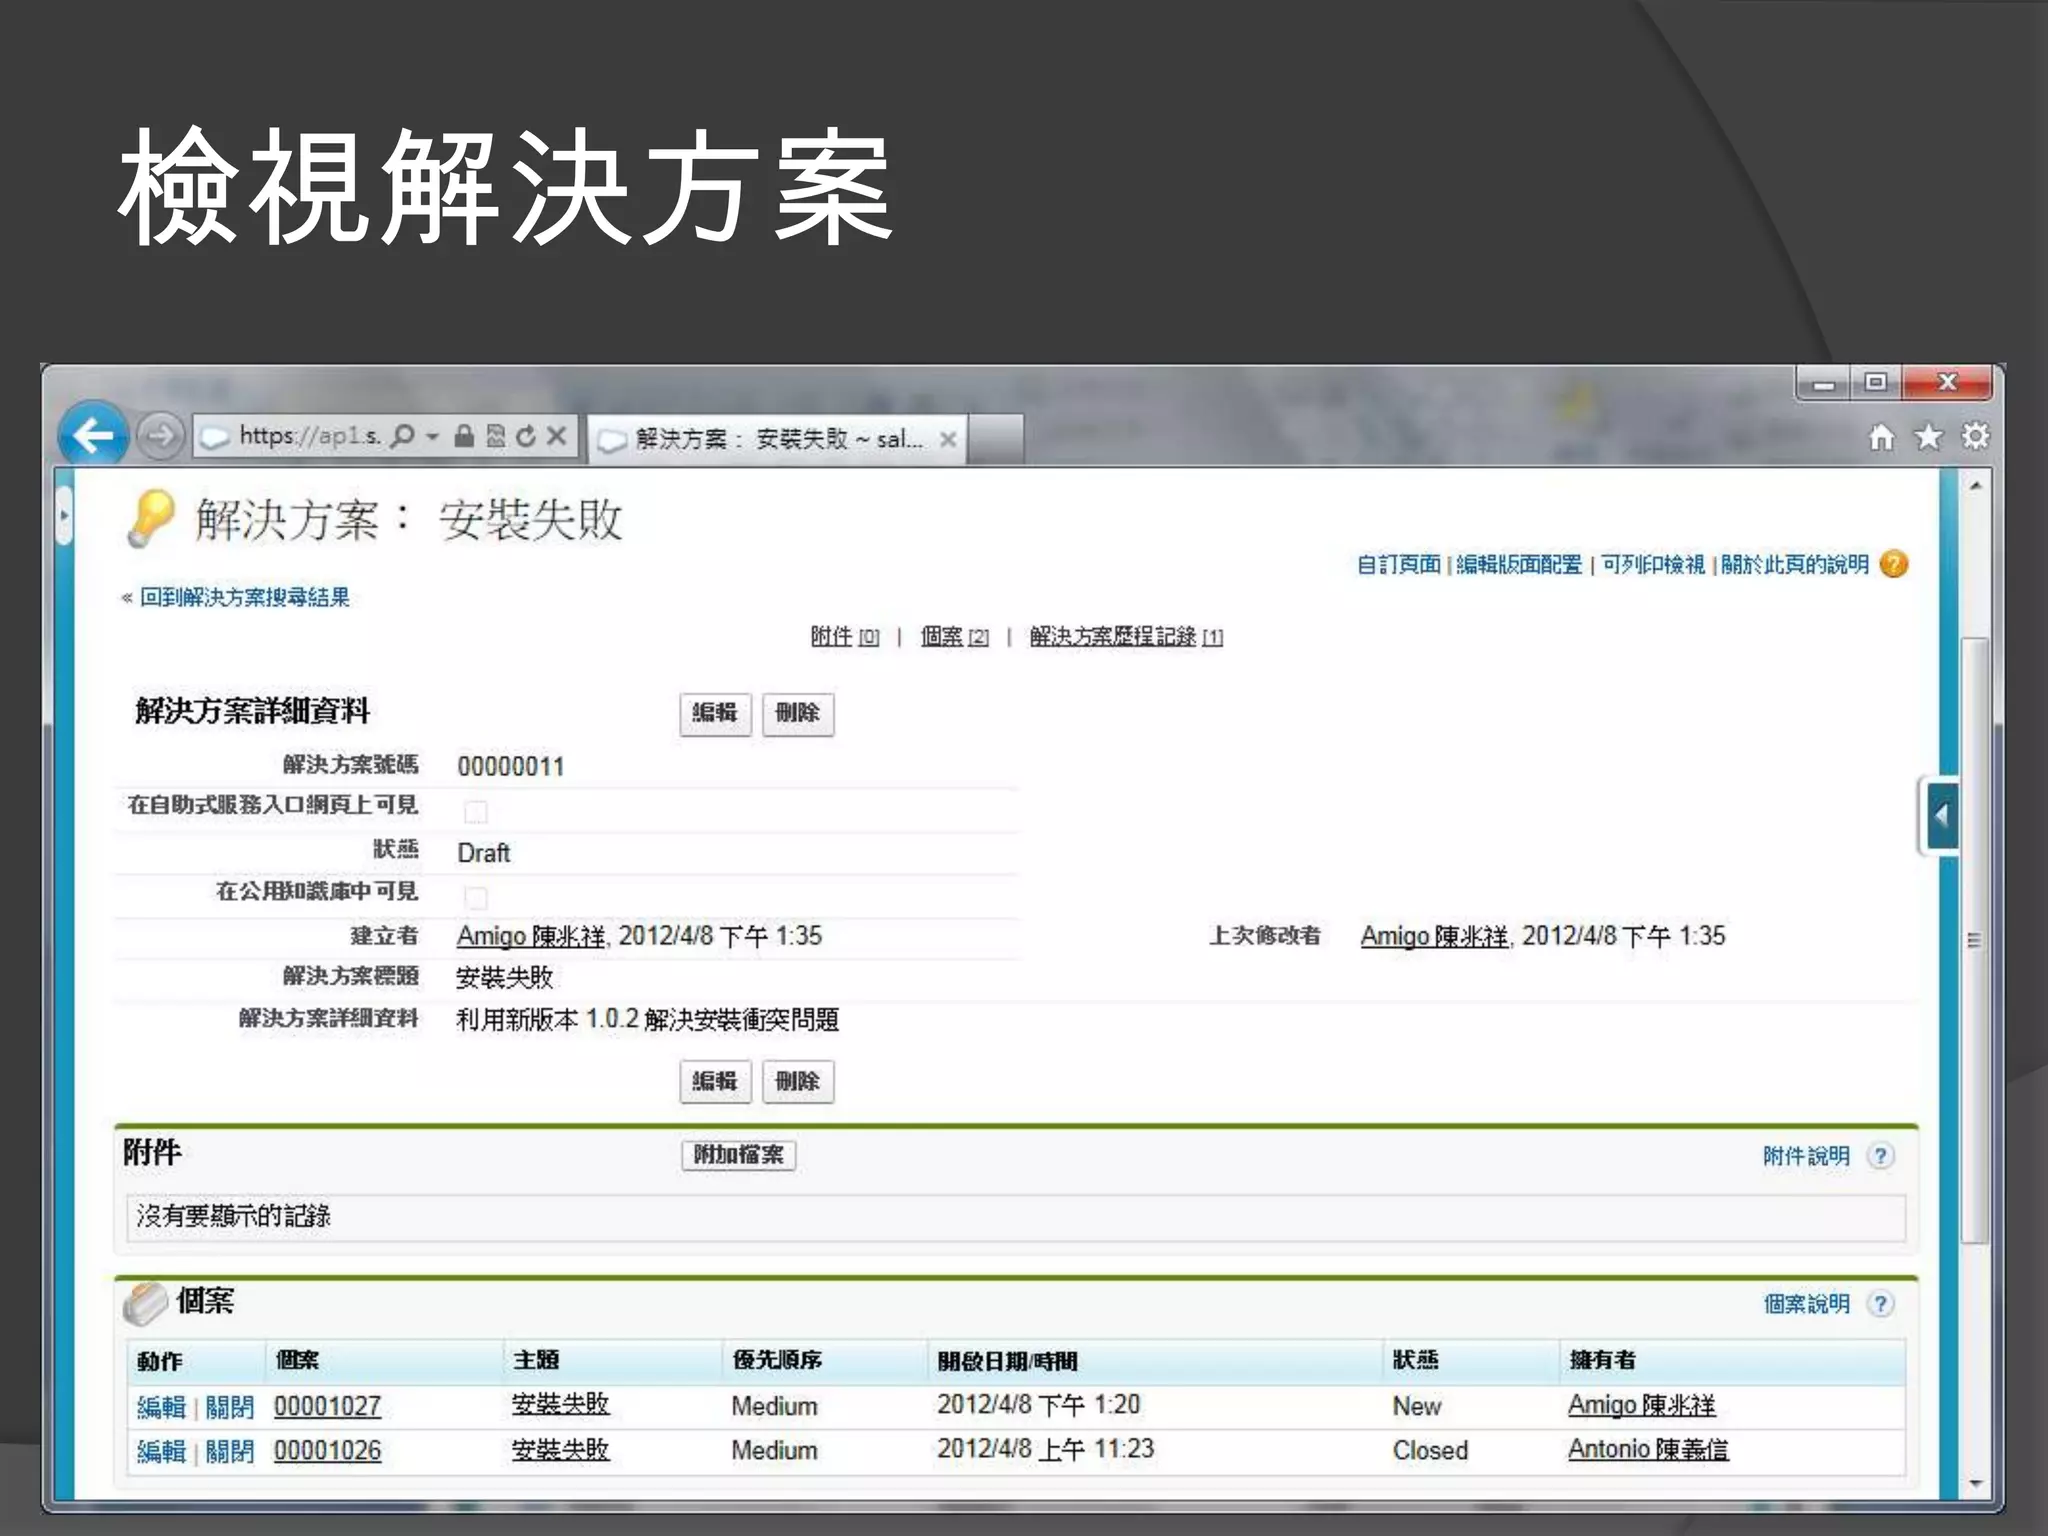Viewport: 2048px width, 1536px height.
Task: Sort by 優先順序 column header
Action: tap(777, 1360)
